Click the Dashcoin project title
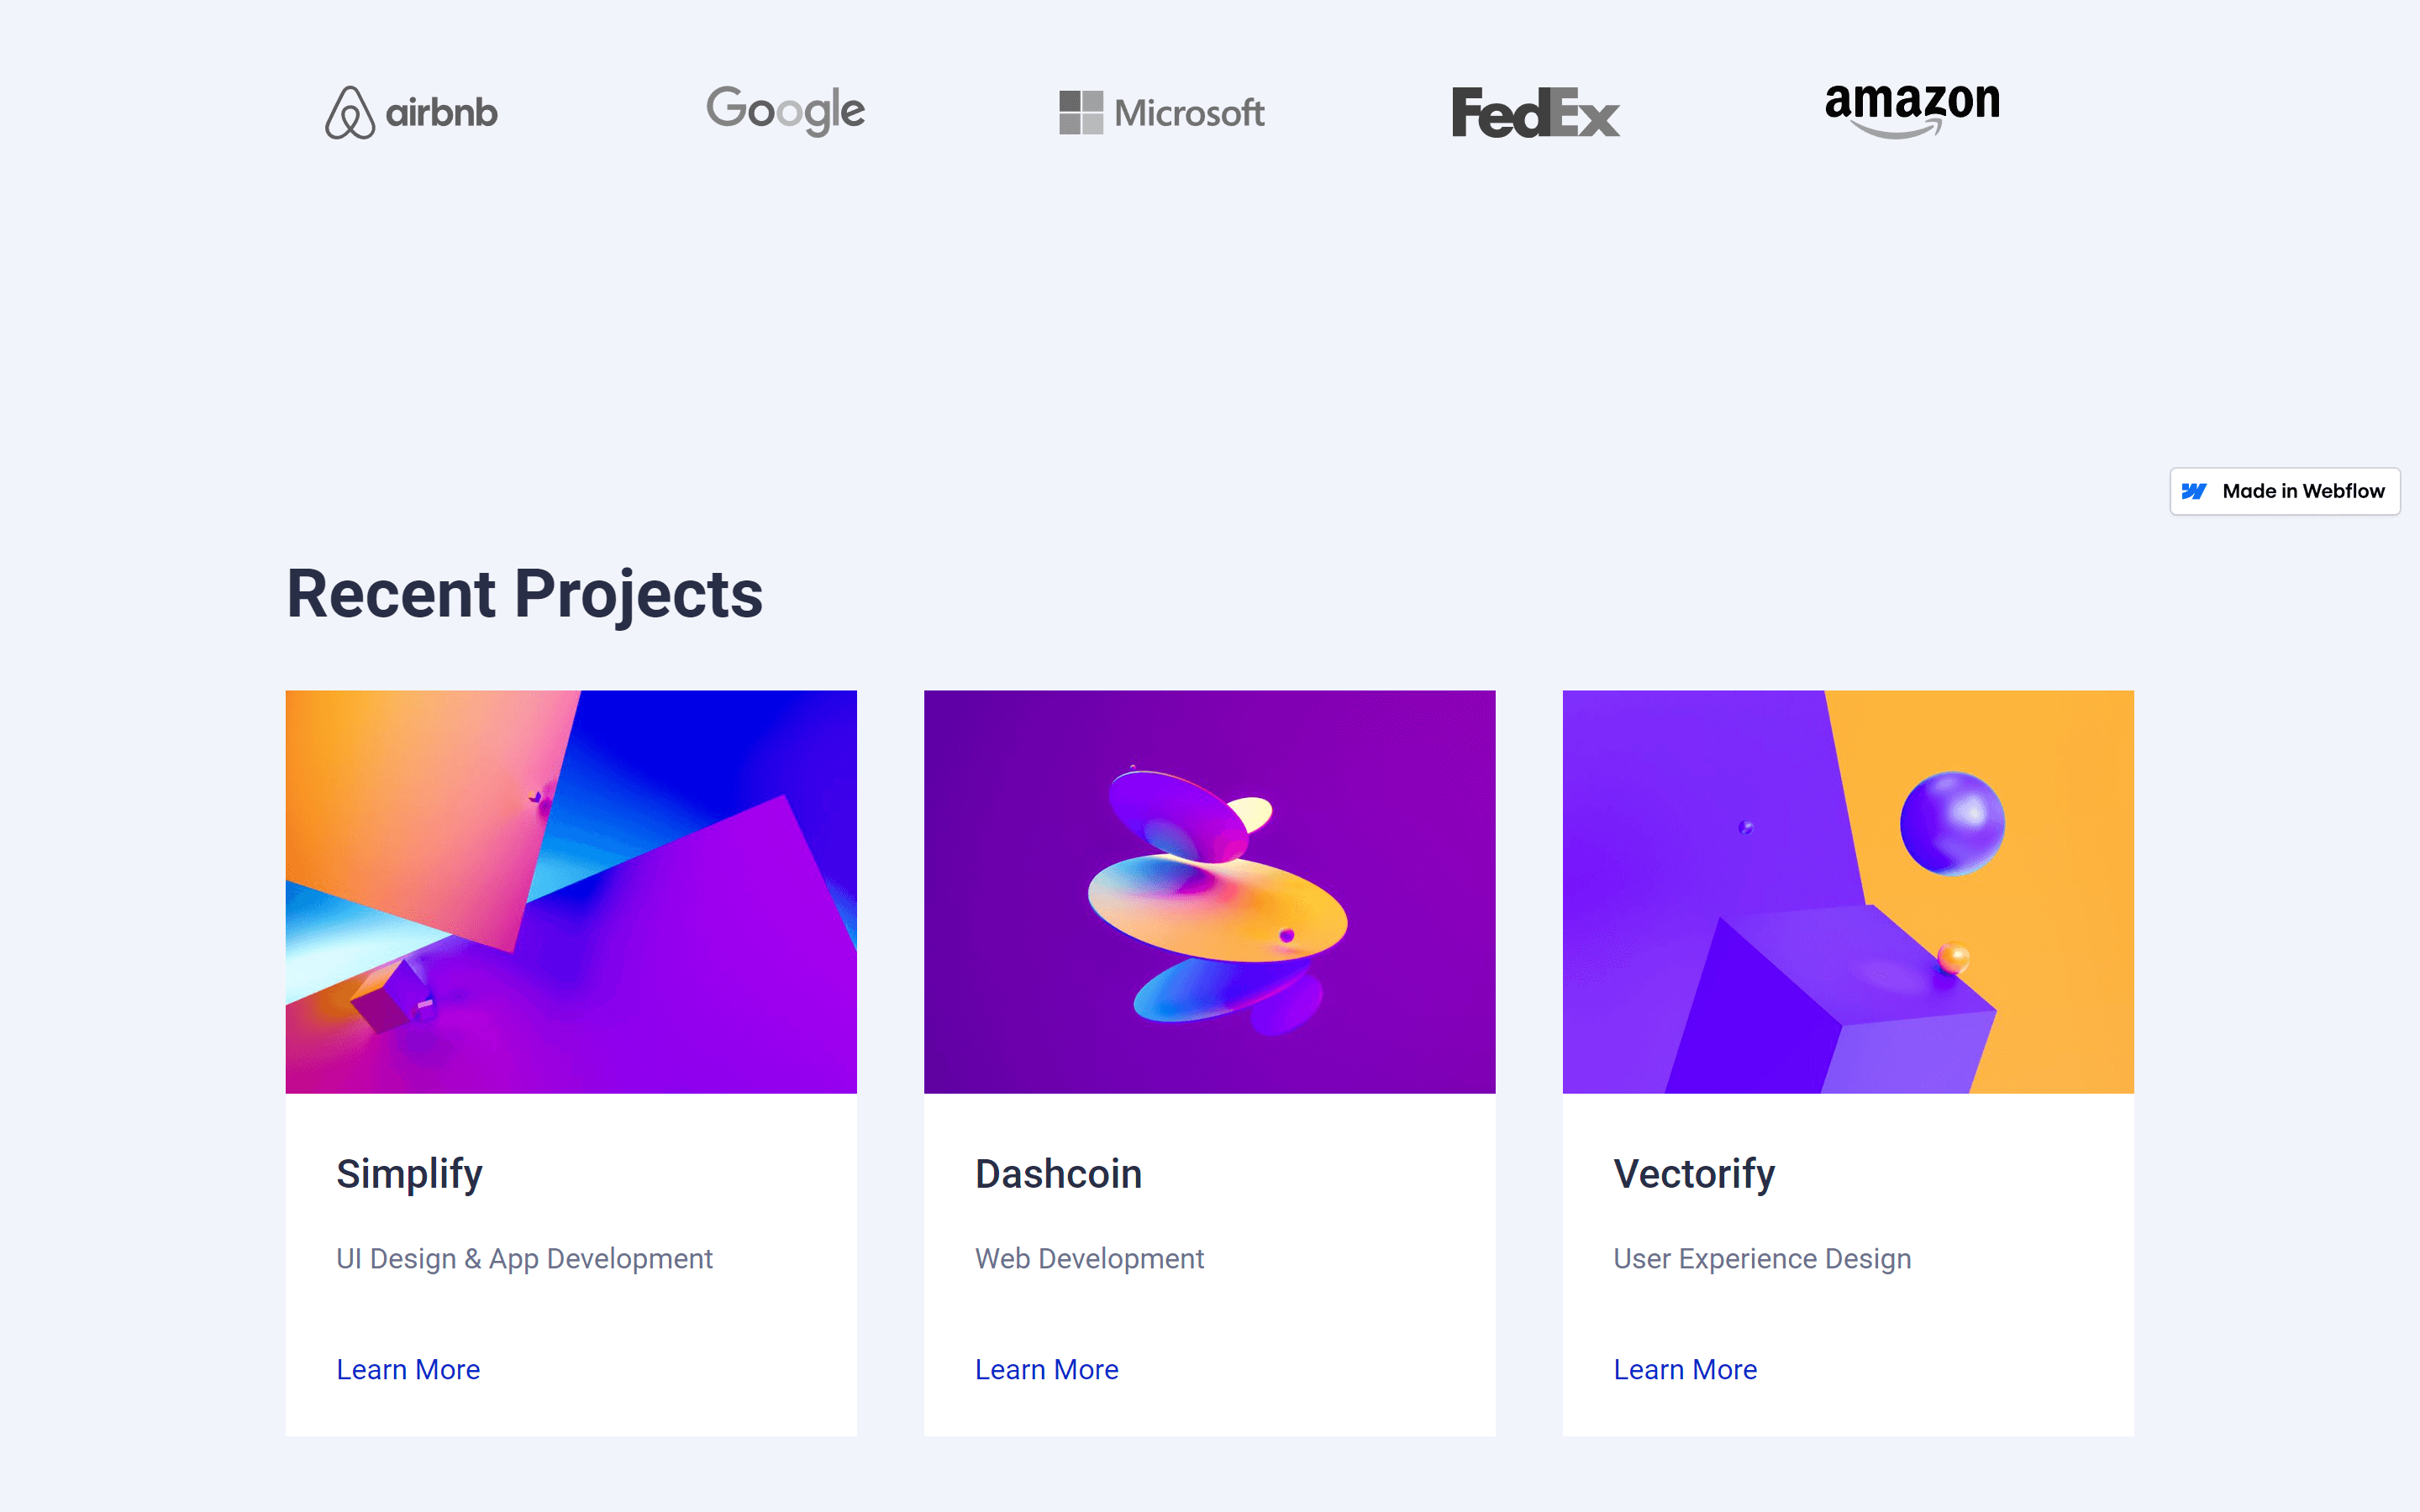The width and height of the screenshot is (2420, 1512). 1058,1174
